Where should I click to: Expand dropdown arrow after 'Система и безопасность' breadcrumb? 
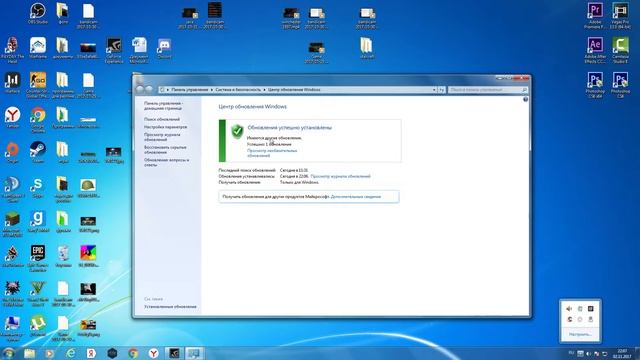click(x=264, y=89)
